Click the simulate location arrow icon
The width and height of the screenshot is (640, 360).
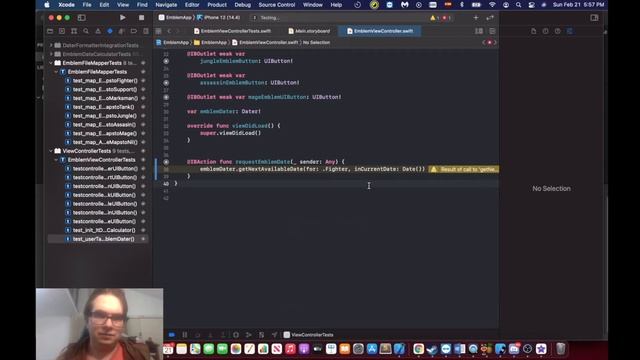pos(274,335)
